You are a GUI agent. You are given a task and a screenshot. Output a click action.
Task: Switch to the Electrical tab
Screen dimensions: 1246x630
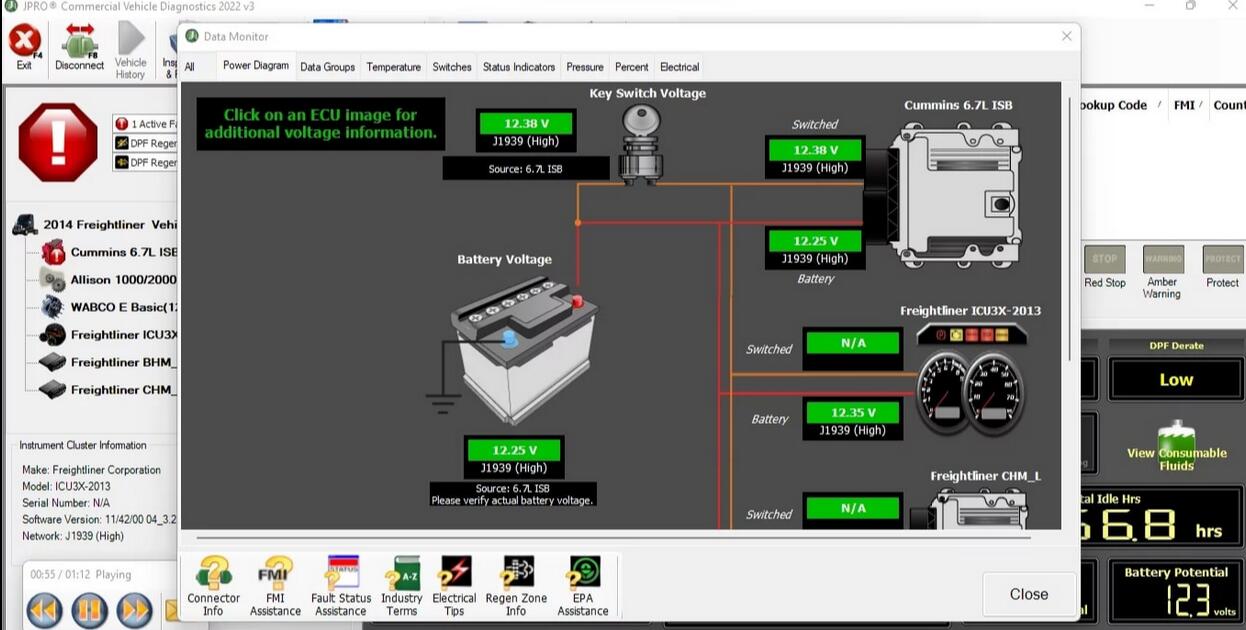tap(679, 67)
